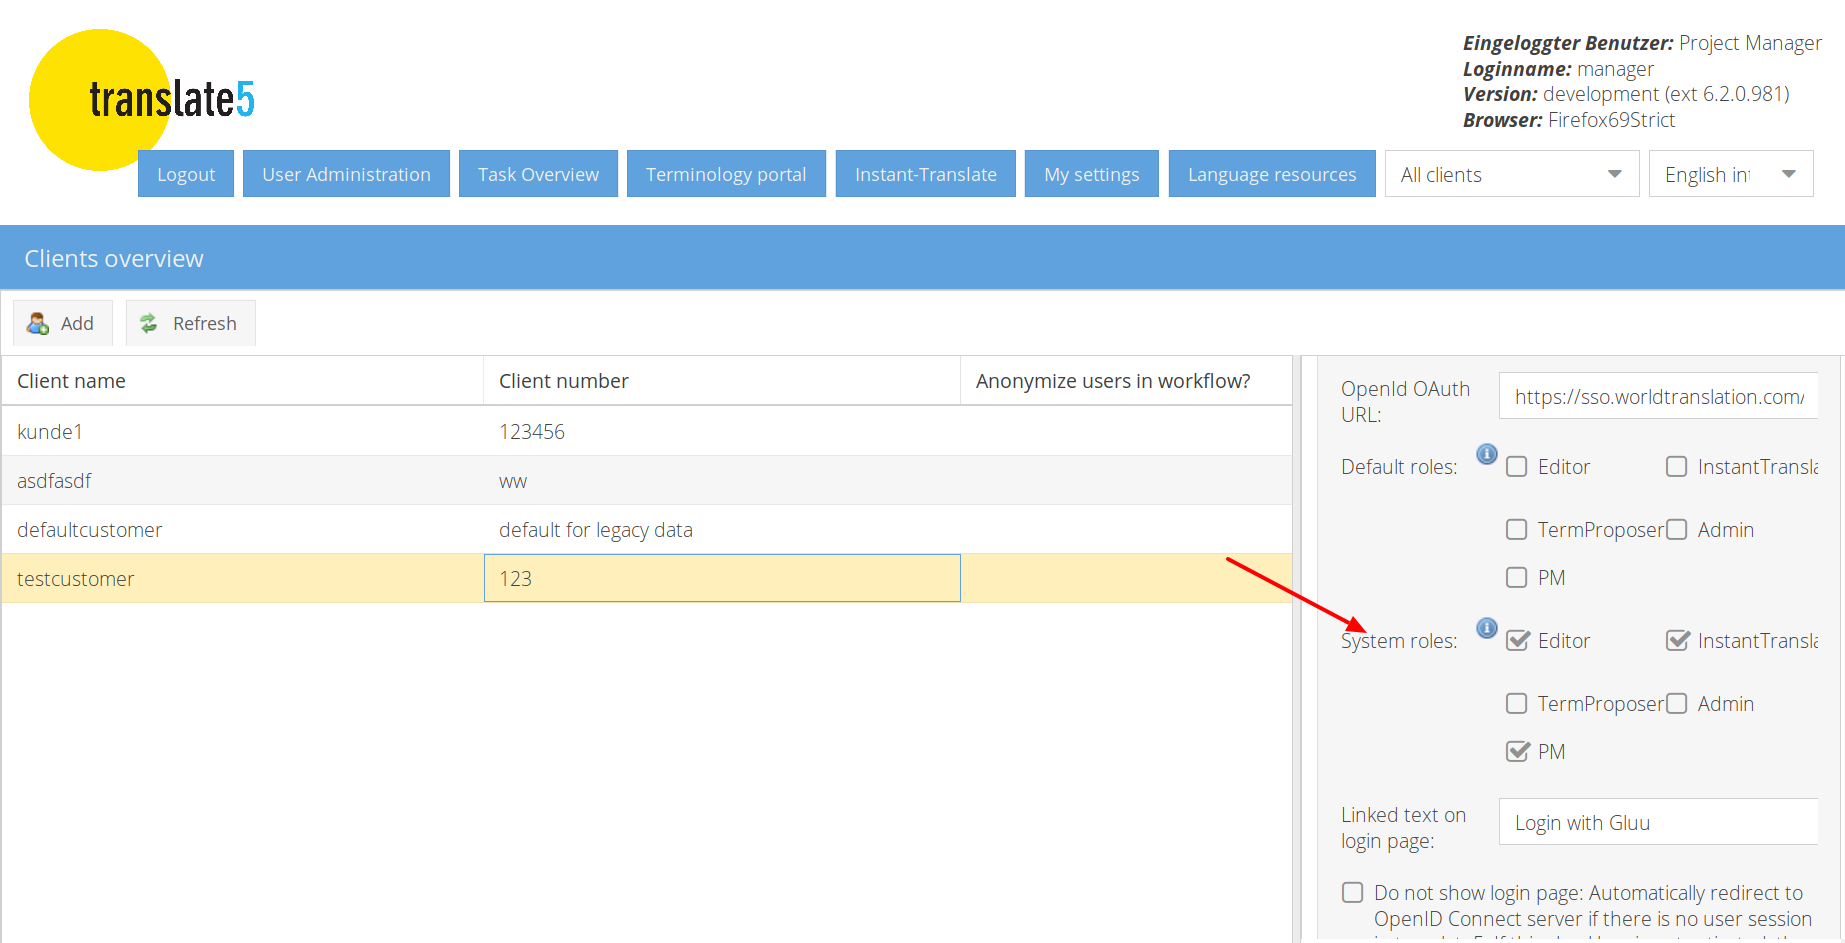This screenshot has height=943, width=1845.
Task: Uncheck PM under System roles
Action: [x=1517, y=752]
